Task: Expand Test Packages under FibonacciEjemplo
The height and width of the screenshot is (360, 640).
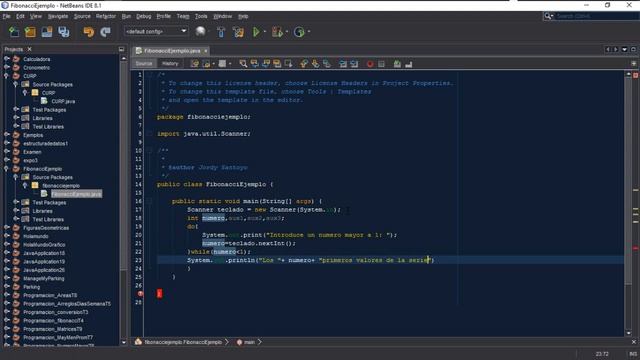Action: click(x=16, y=202)
